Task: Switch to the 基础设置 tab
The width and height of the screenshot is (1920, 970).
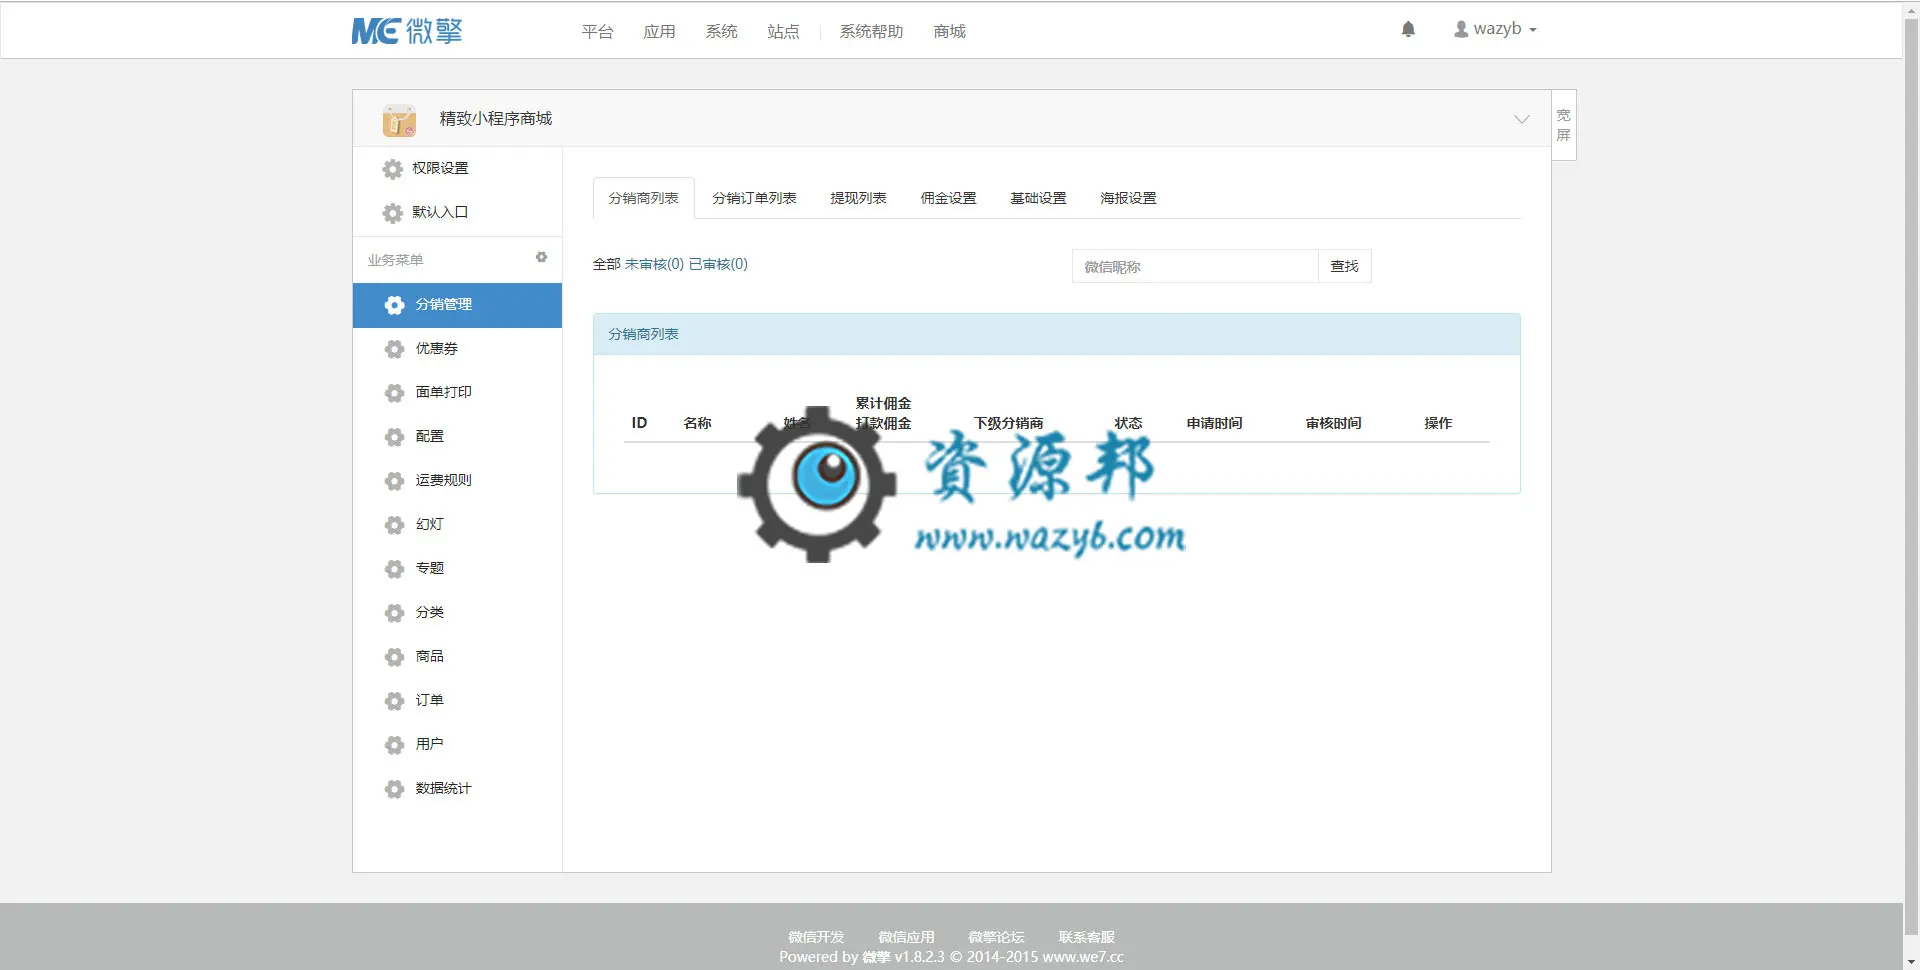Action: [x=1038, y=198]
